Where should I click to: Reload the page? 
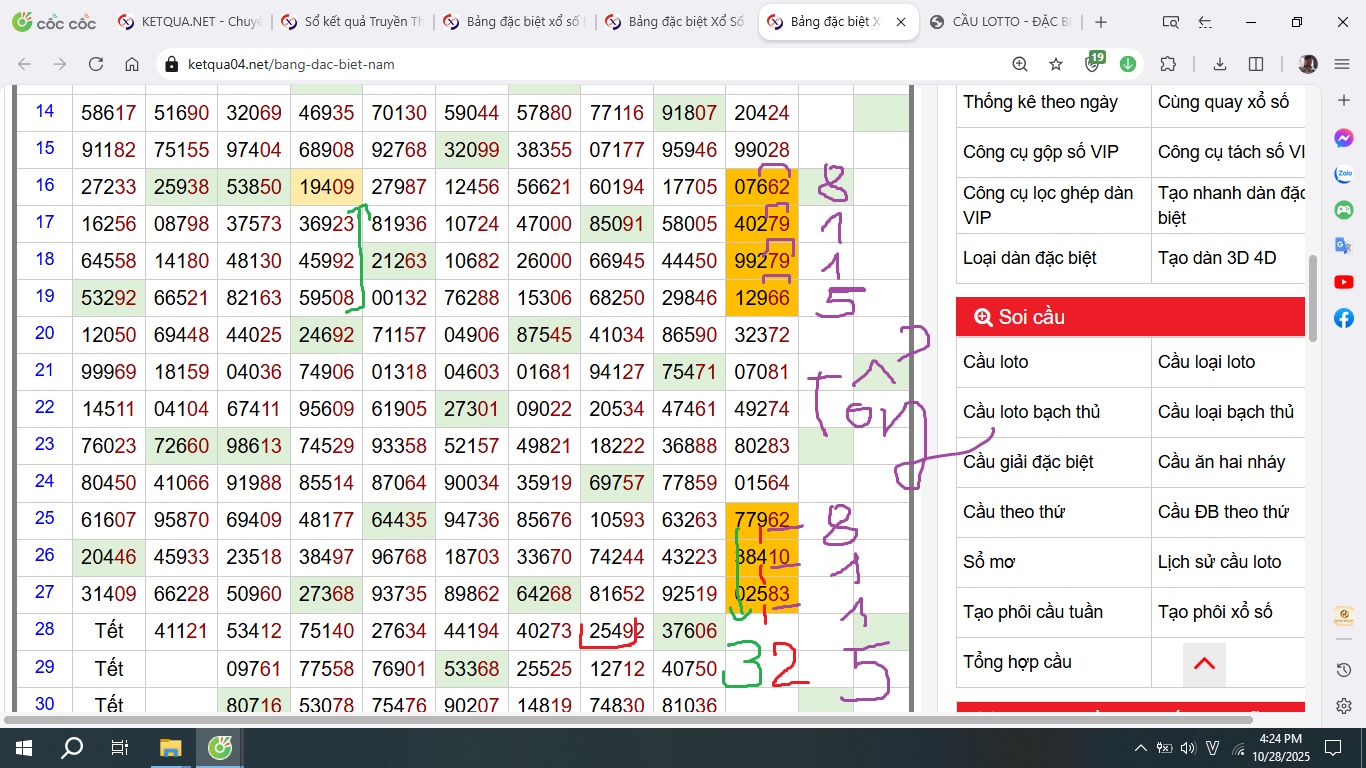(96, 64)
